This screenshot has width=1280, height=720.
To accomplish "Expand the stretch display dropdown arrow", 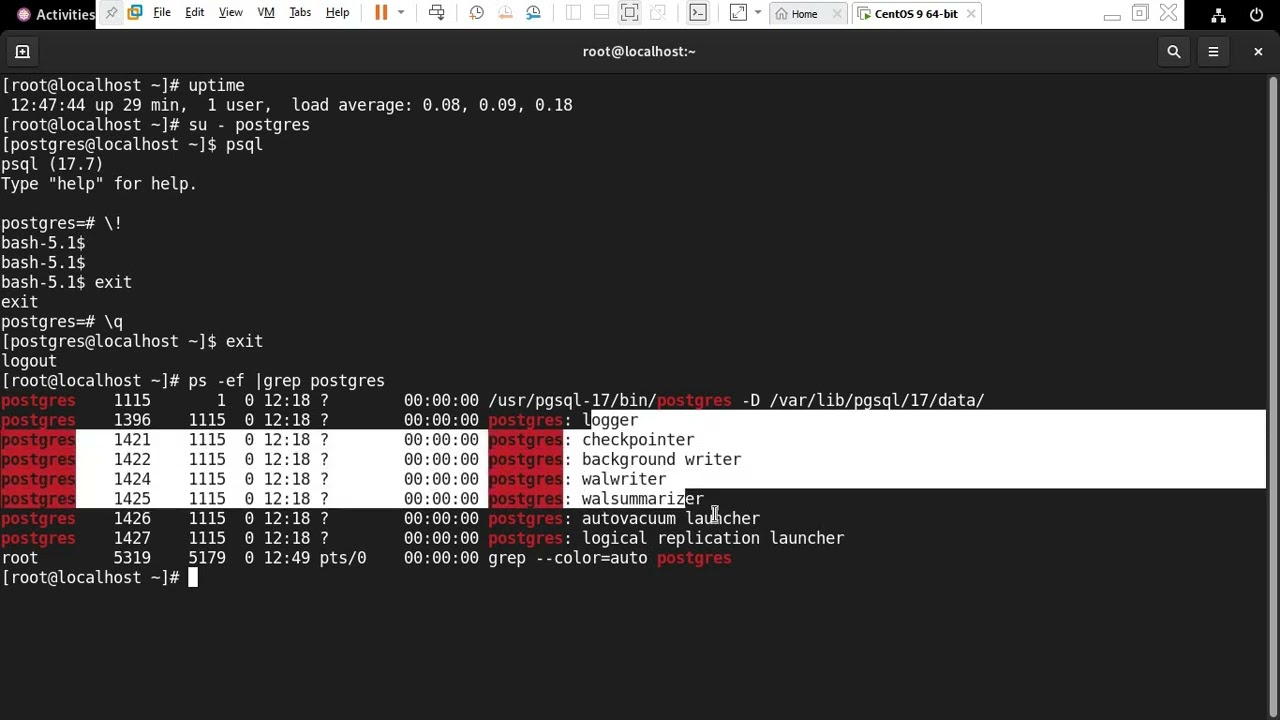I will (x=758, y=13).
